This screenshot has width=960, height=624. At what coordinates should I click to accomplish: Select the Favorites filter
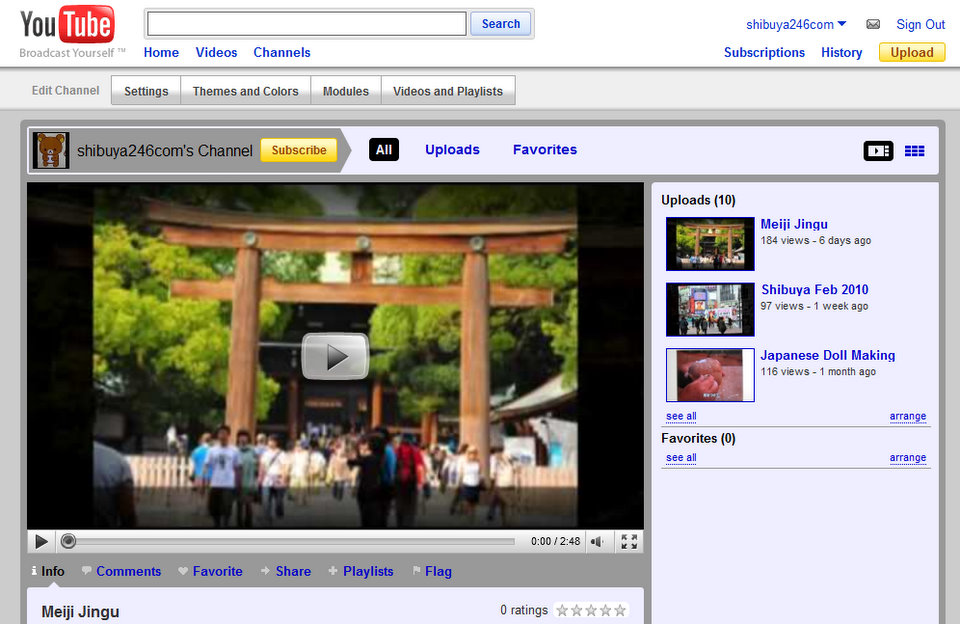(545, 149)
